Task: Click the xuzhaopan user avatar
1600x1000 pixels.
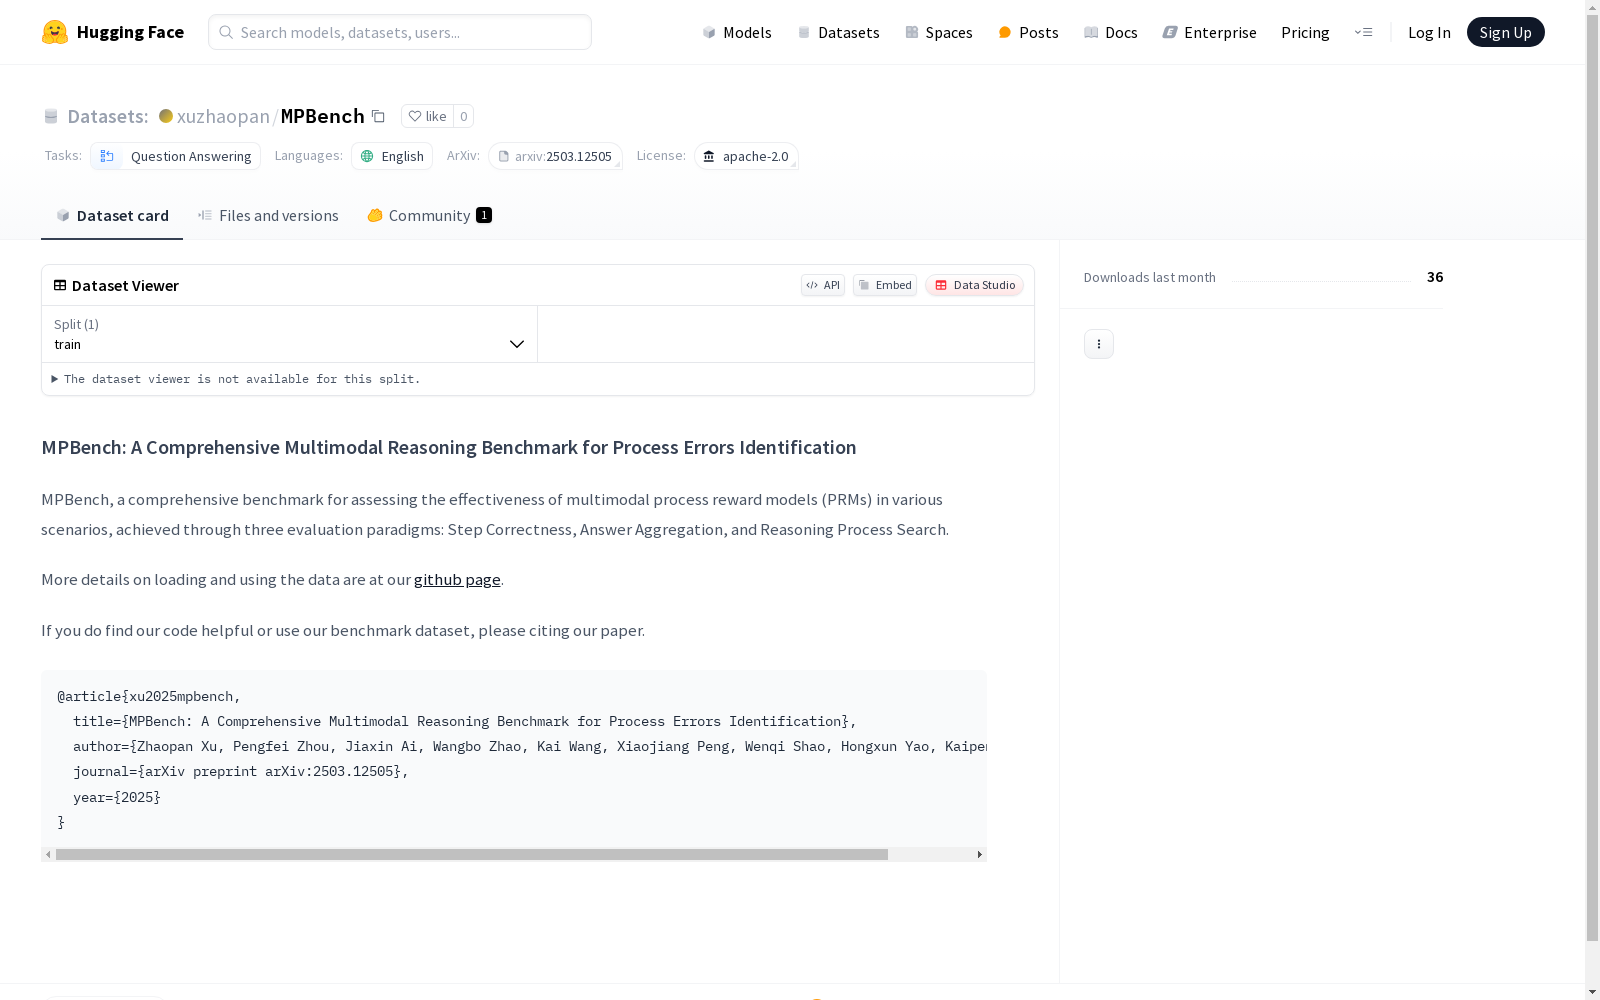Action: pyautogui.click(x=166, y=116)
